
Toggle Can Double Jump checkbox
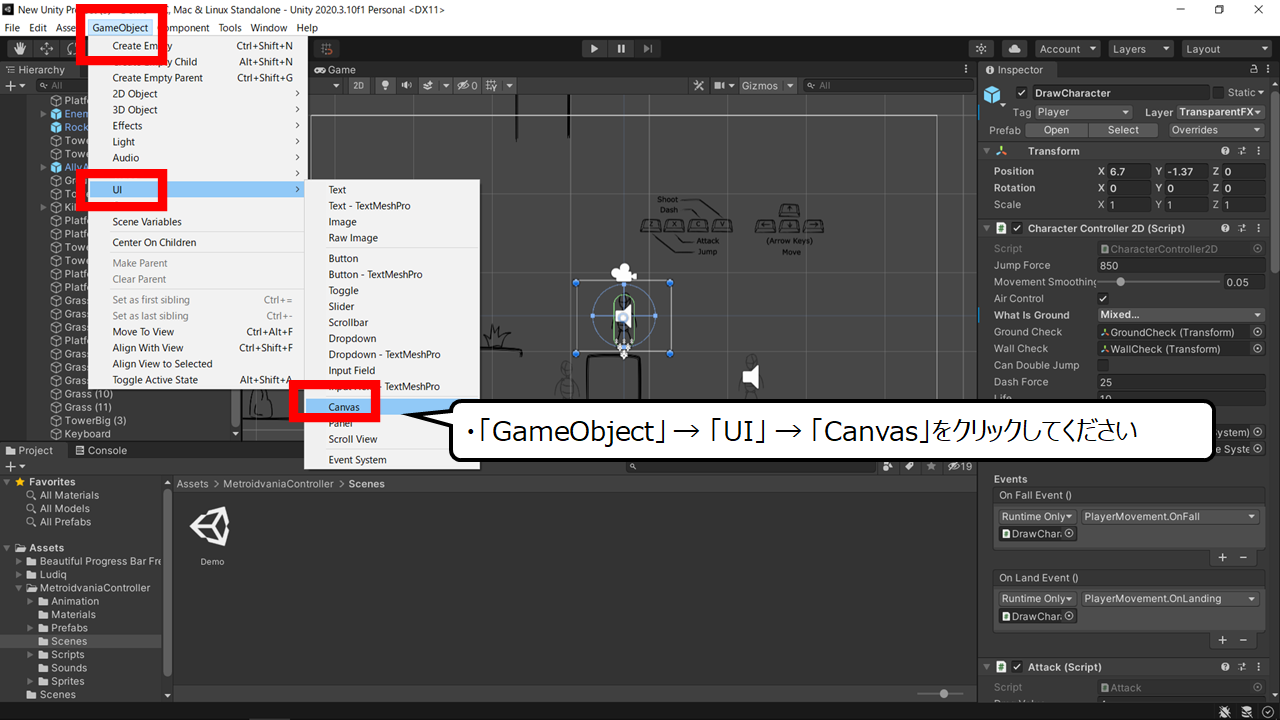tap(1103, 365)
